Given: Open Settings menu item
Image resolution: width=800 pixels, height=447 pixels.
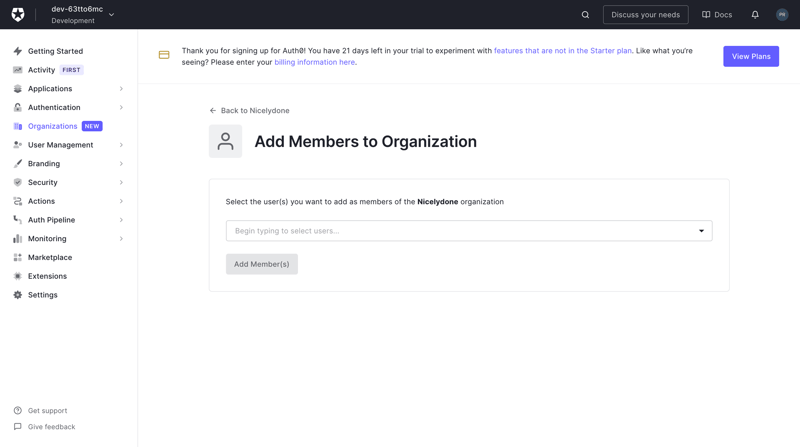Looking at the screenshot, I should pos(43,295).
